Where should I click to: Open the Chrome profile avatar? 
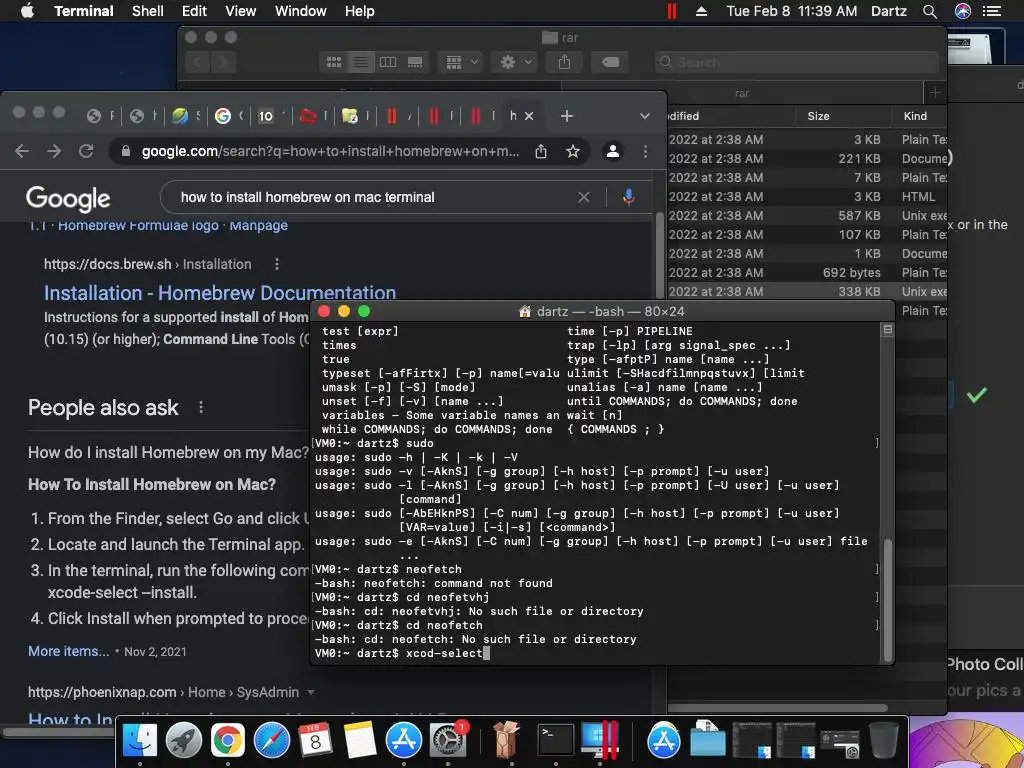613,152
